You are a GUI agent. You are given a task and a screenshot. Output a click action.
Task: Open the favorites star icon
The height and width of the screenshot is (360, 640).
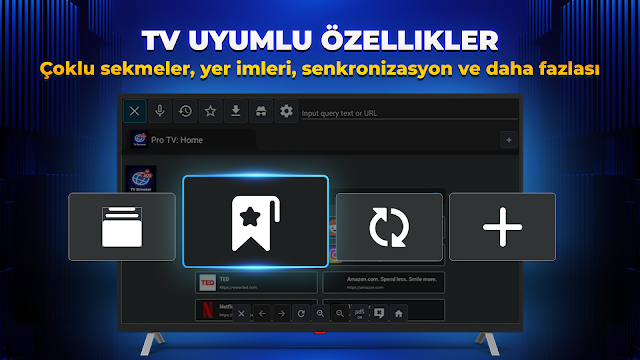pos(210,111)
